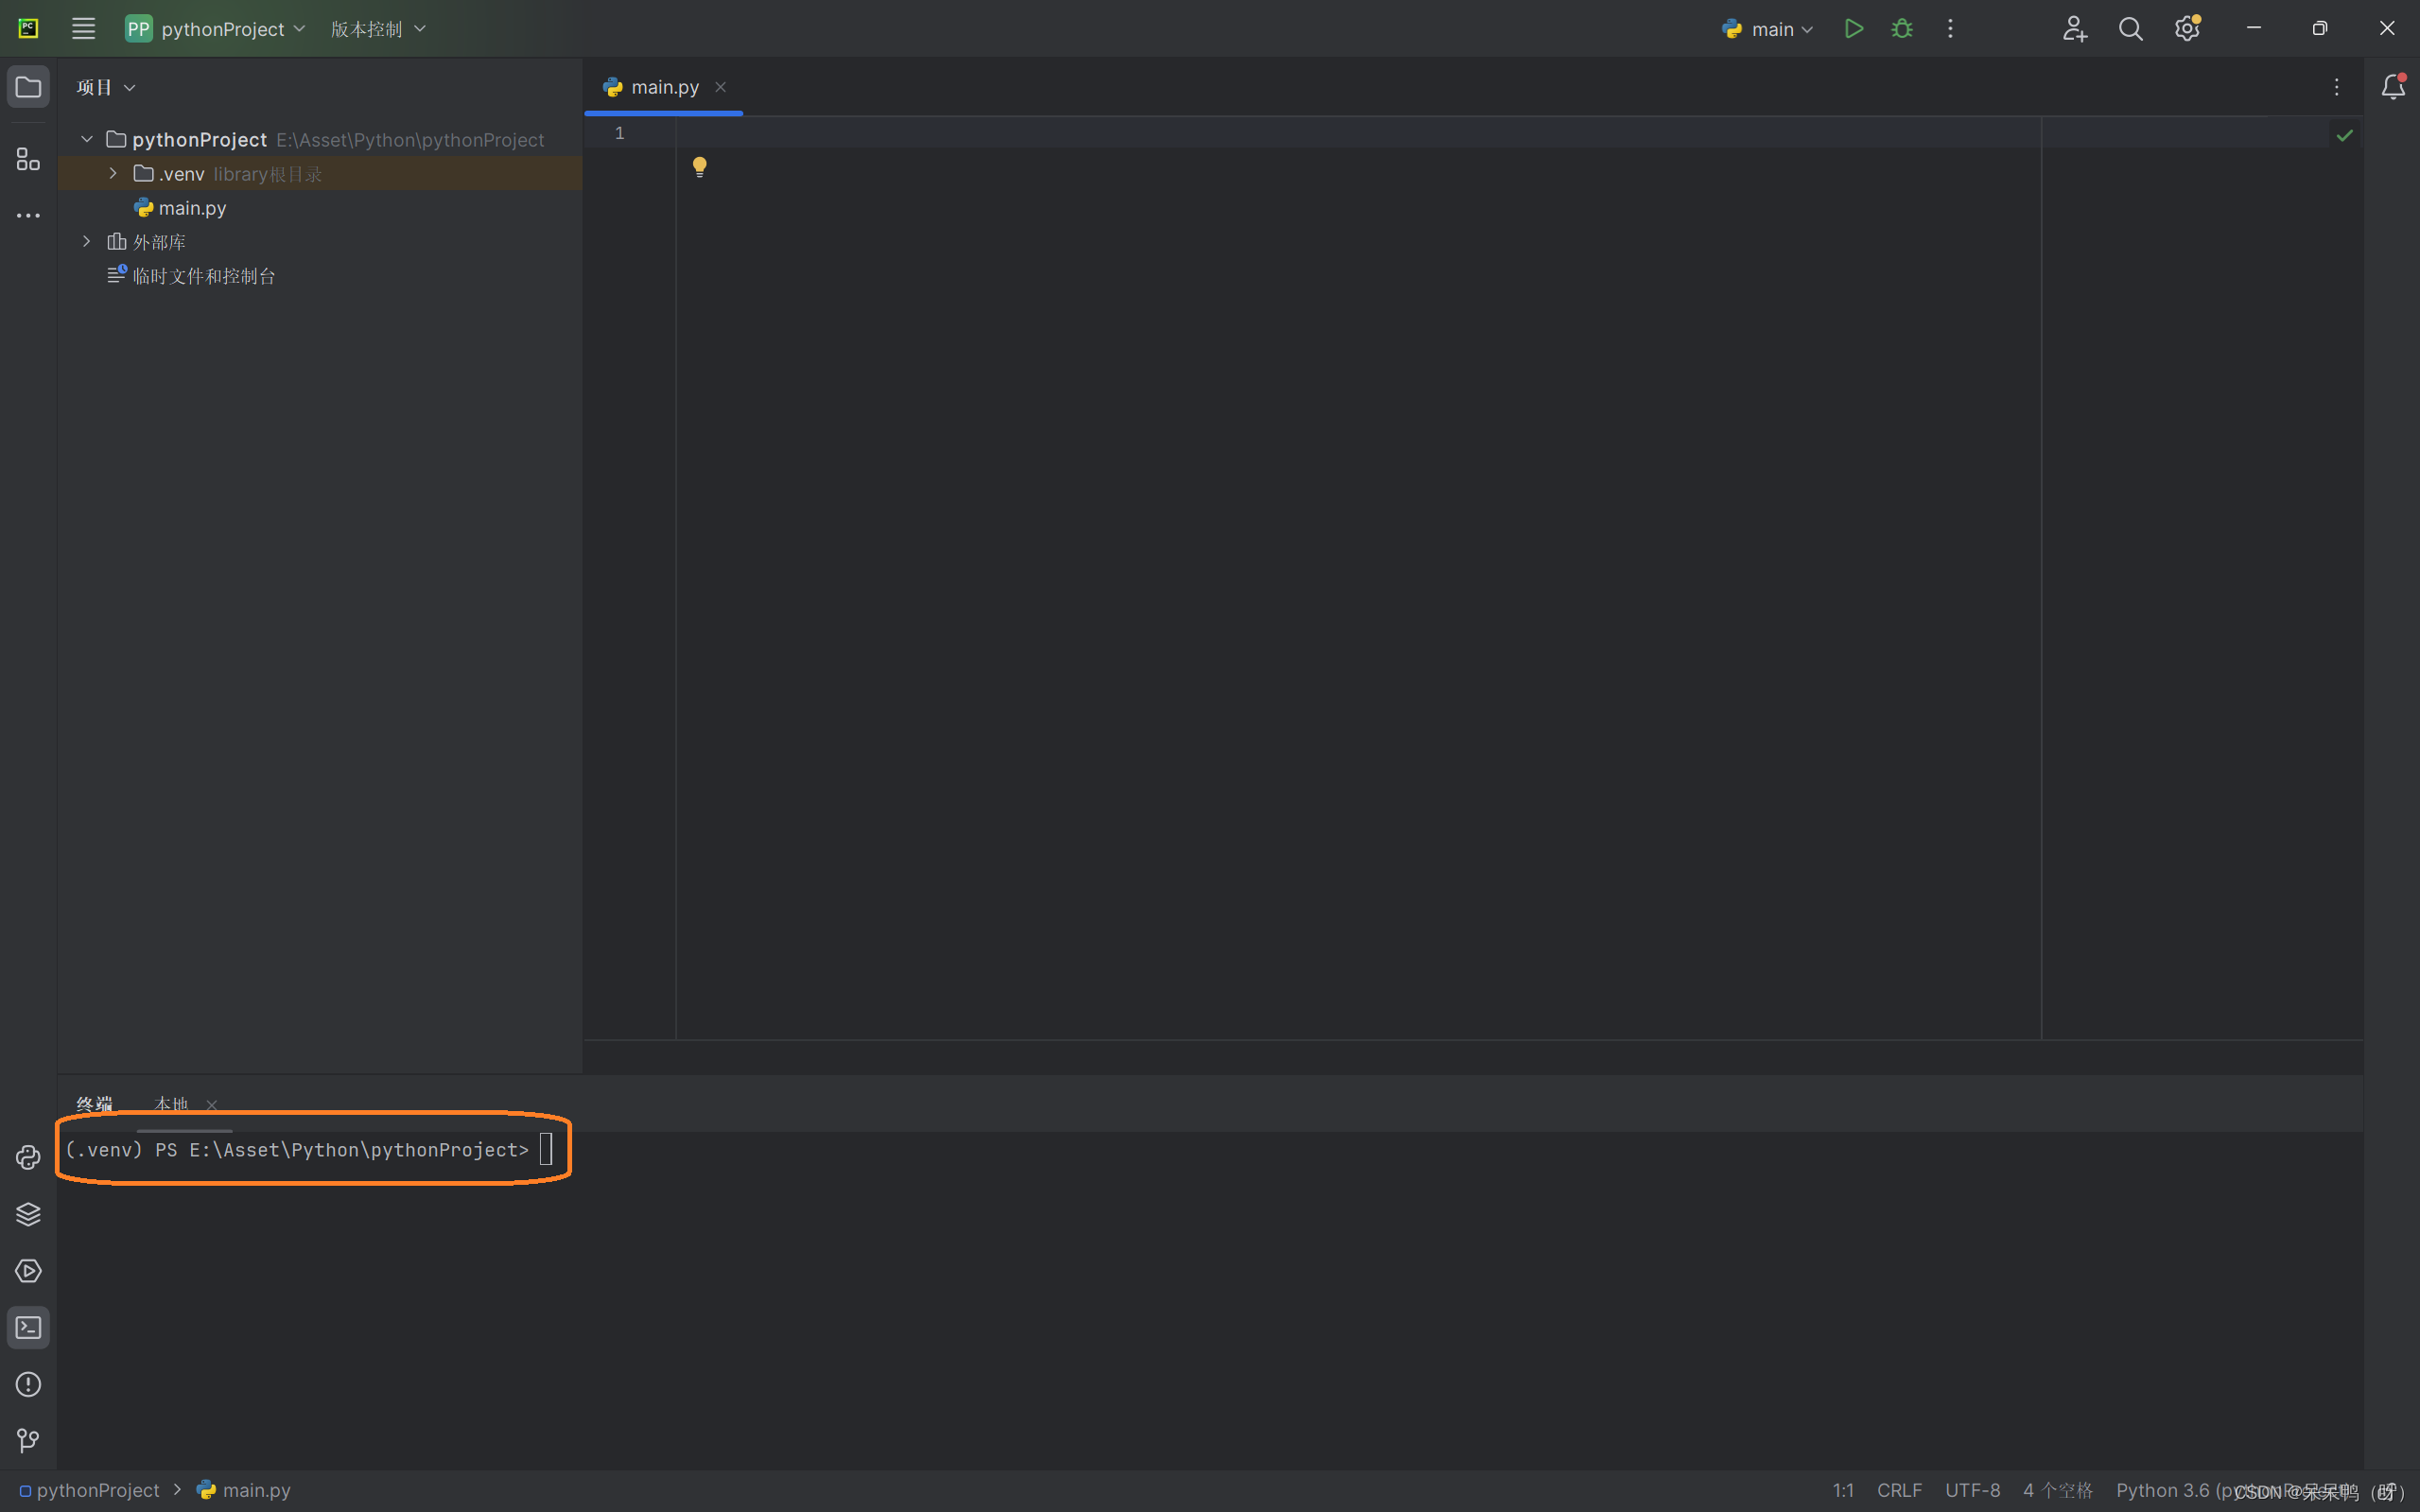This screenshot has height=1512, width=2420.
Task: Open the 版本控制 menu
Action: [378, 29]
